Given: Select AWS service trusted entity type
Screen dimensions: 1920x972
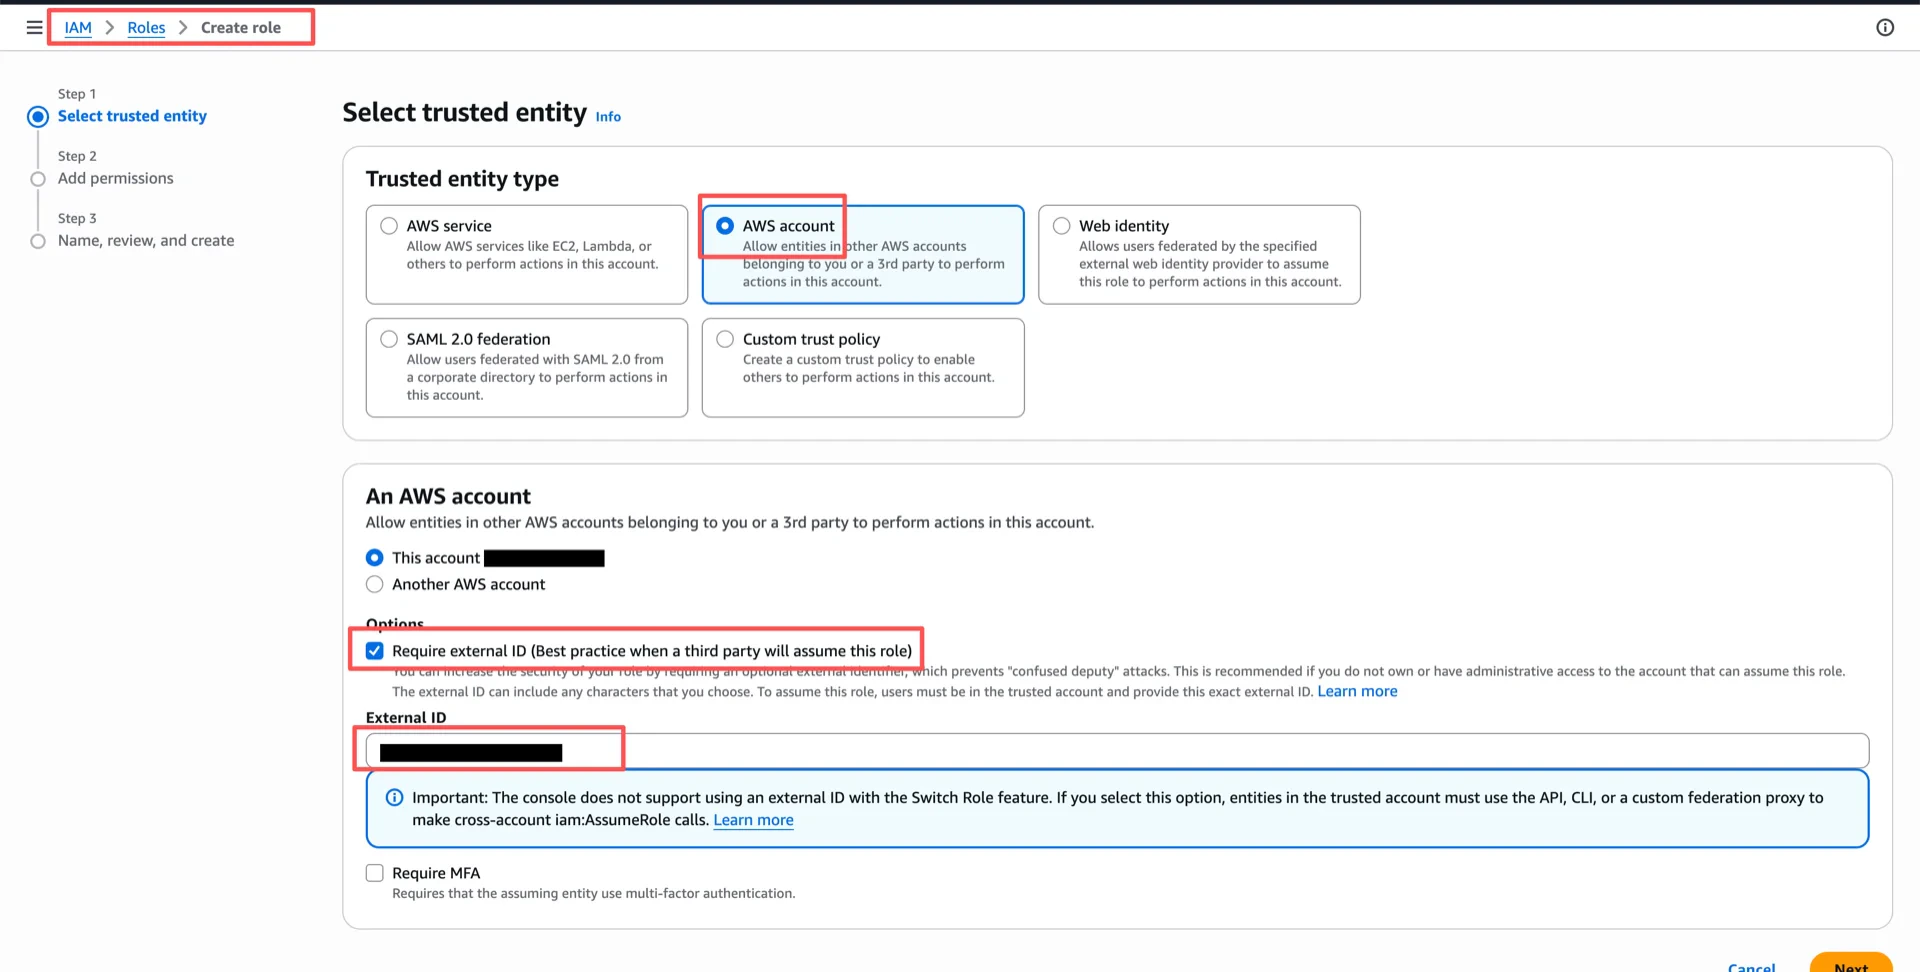Looking at the screenshot, I should tap(389, 226).
